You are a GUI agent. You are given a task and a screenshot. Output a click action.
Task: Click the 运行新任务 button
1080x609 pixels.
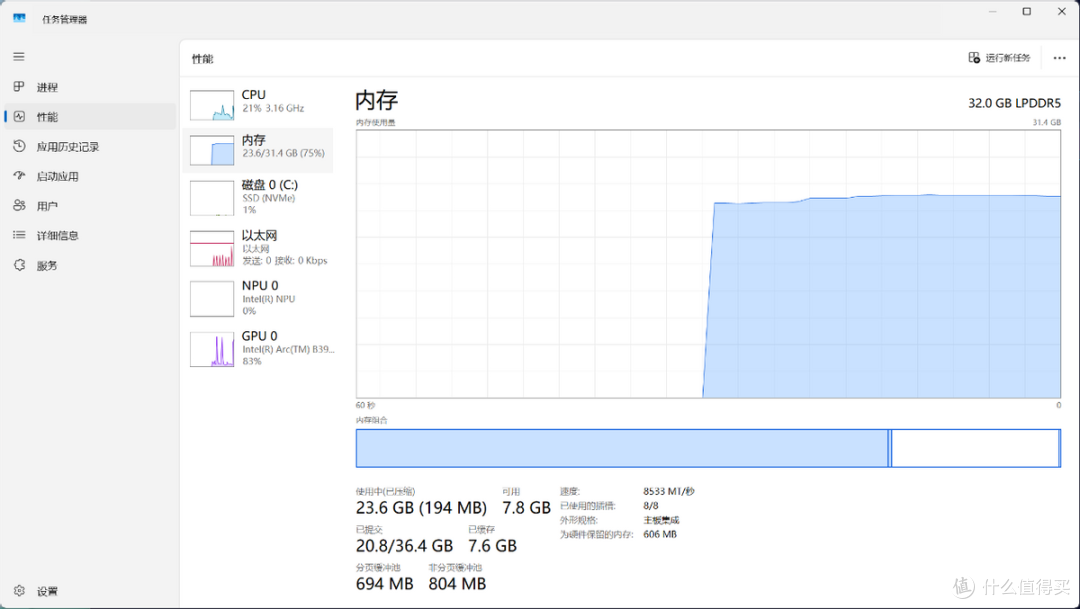point(999,58)
